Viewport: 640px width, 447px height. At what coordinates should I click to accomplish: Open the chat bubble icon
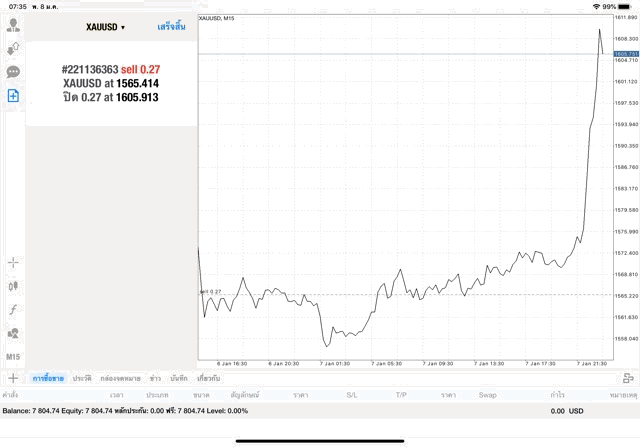(x=13, y=72)
